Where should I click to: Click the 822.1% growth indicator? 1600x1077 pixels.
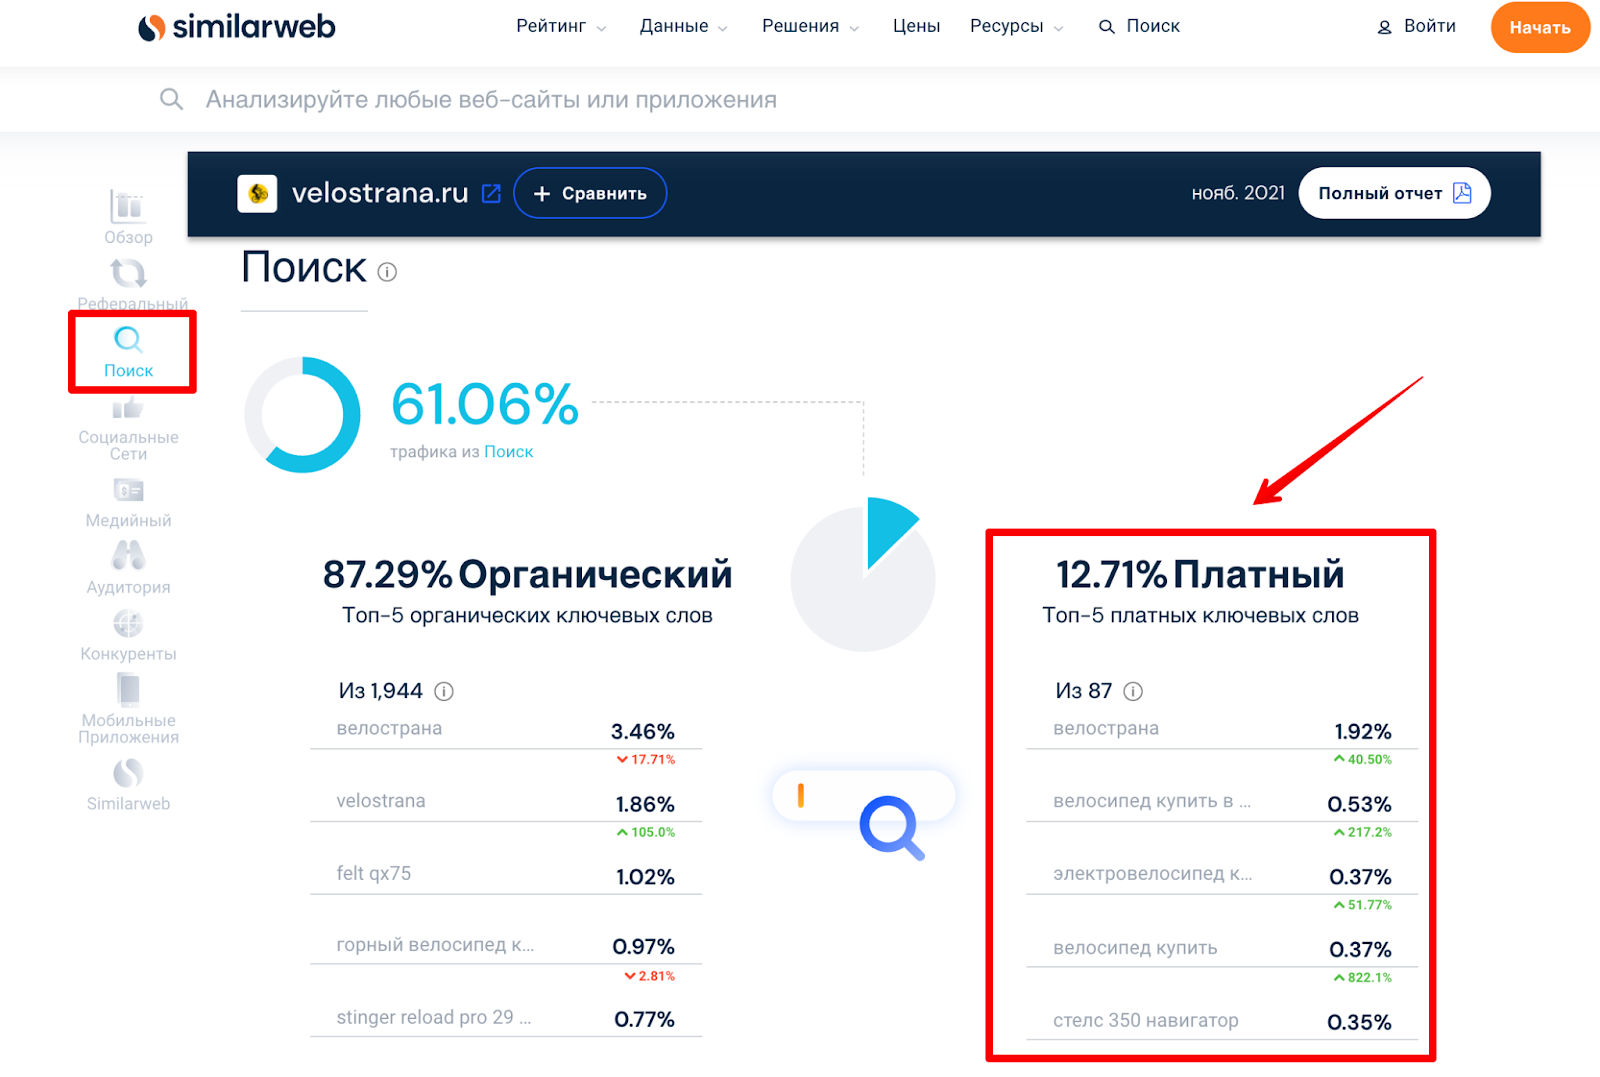[1363, 978]
